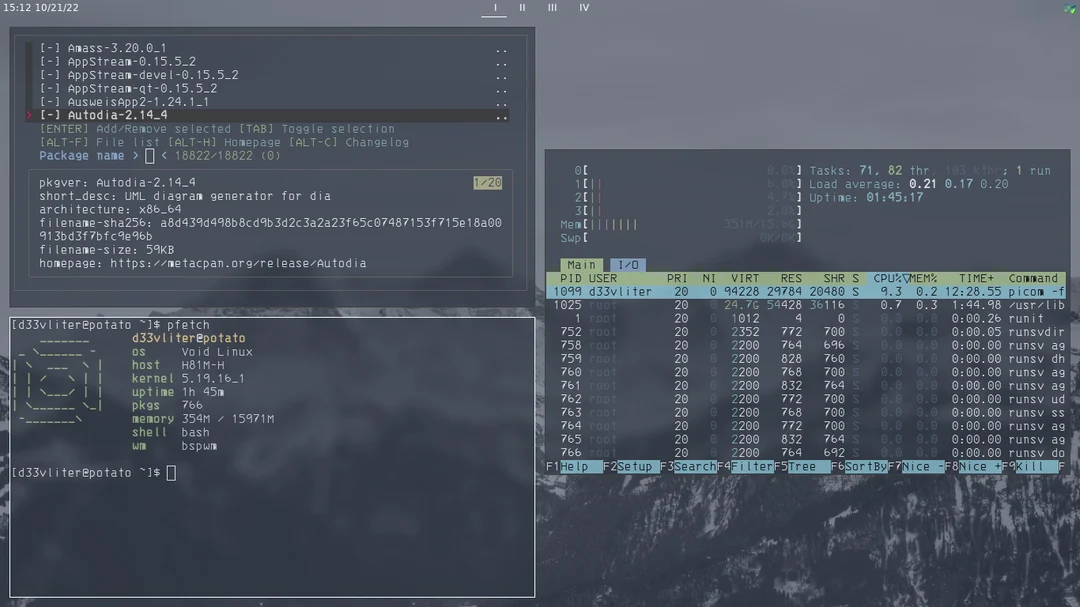The image size is (1080, 607).
Task: Activate F3 Search in htop
Action: point(693,466)
